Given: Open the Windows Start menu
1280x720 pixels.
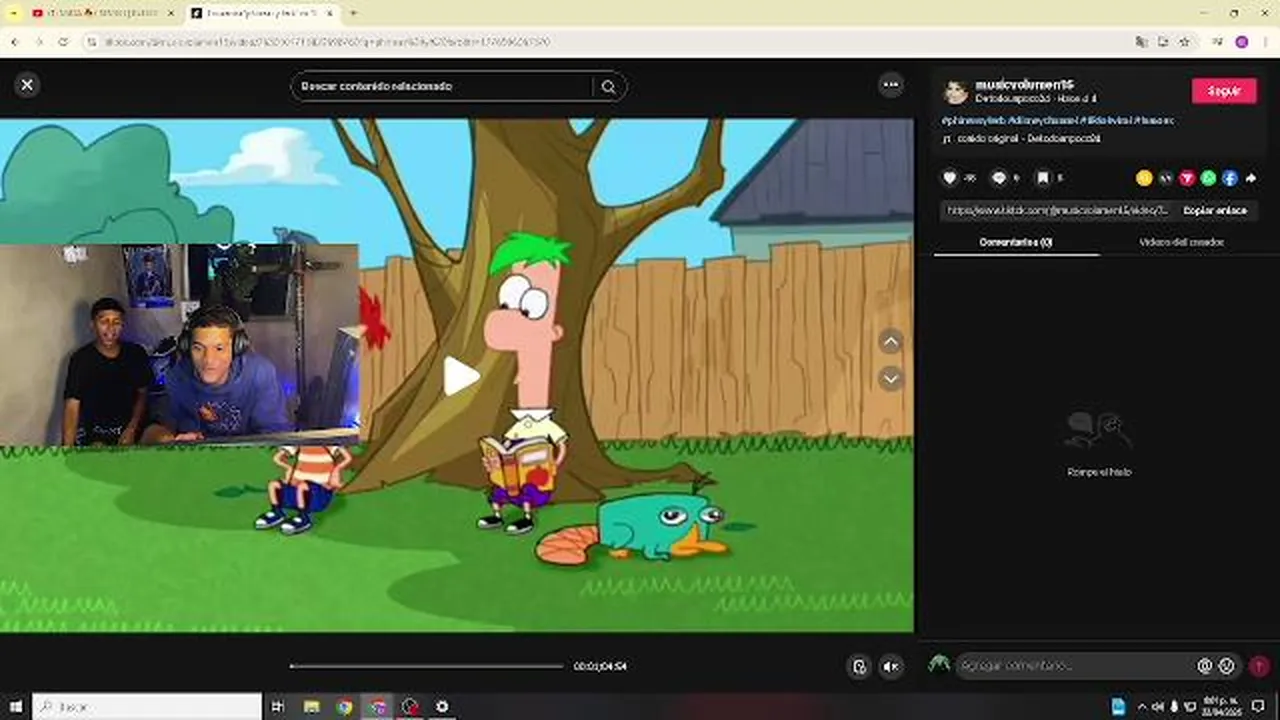Looking at the screenshot, I should coord(15,706).
